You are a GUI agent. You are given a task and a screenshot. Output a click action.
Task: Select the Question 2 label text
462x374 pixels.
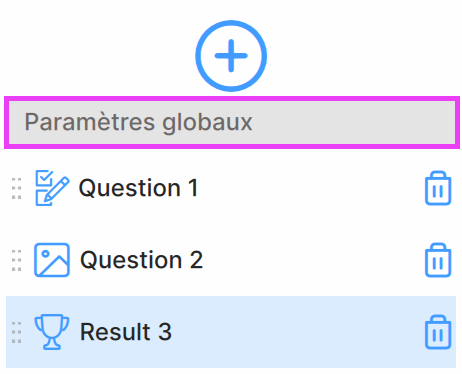coord(141,260)
